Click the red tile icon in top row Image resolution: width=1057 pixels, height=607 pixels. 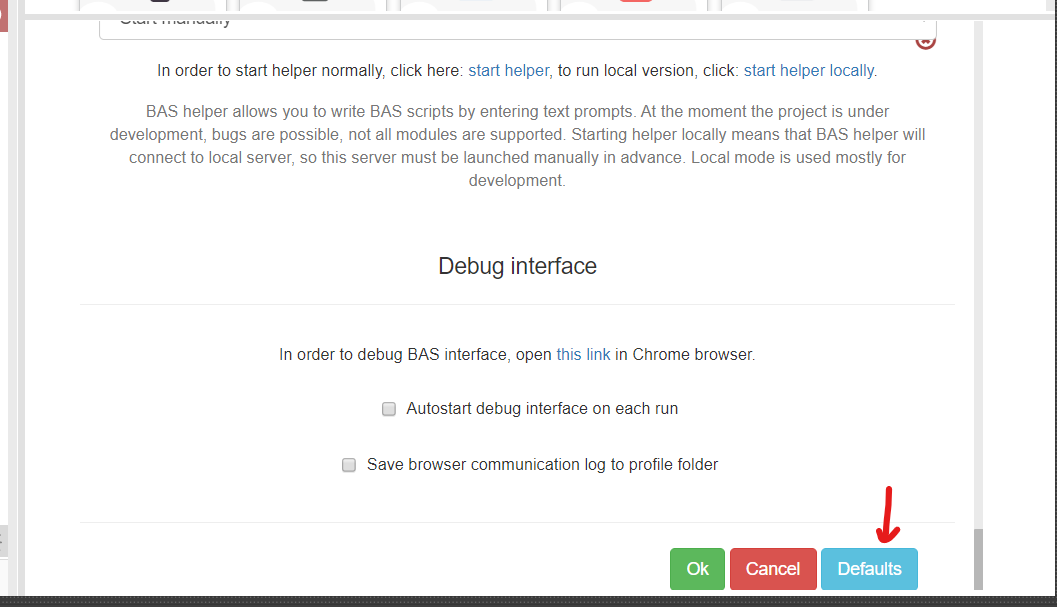(635, 4)
